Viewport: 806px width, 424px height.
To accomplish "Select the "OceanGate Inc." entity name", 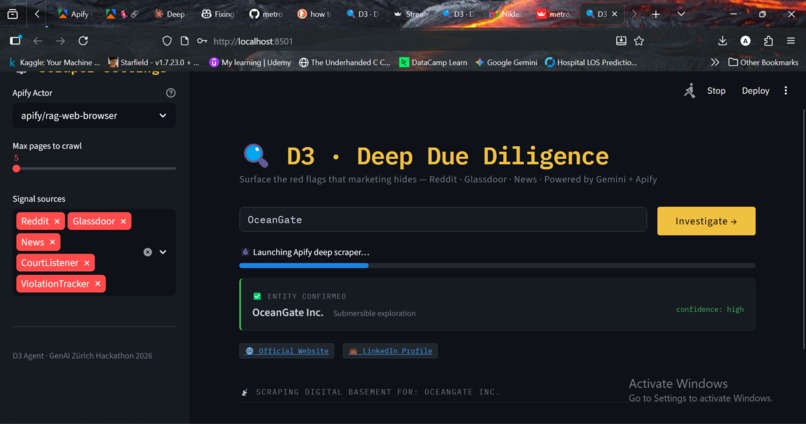I will tap(288, 312).
